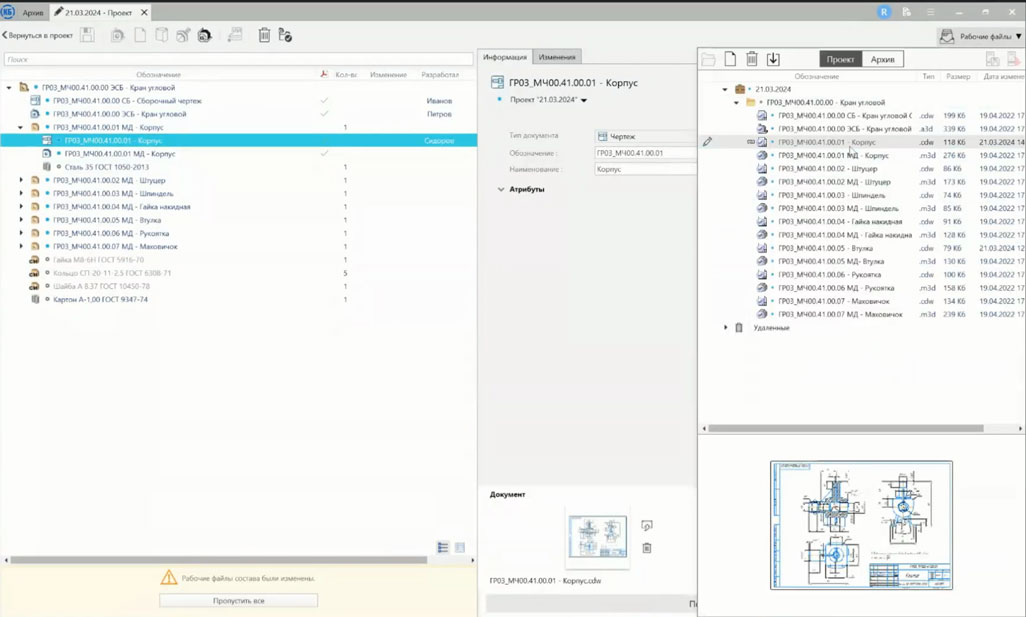1026x617 pixels.
Task: Collapse the ГР03_МЧ00.41.00.01 МД Корпус node
Action: tap(20, 127)
